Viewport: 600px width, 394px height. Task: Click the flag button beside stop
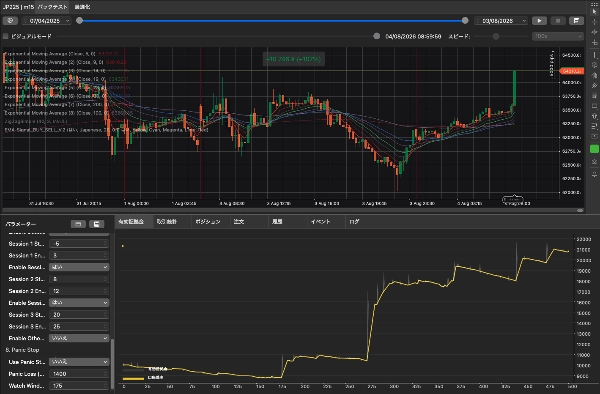coord(576,21)
